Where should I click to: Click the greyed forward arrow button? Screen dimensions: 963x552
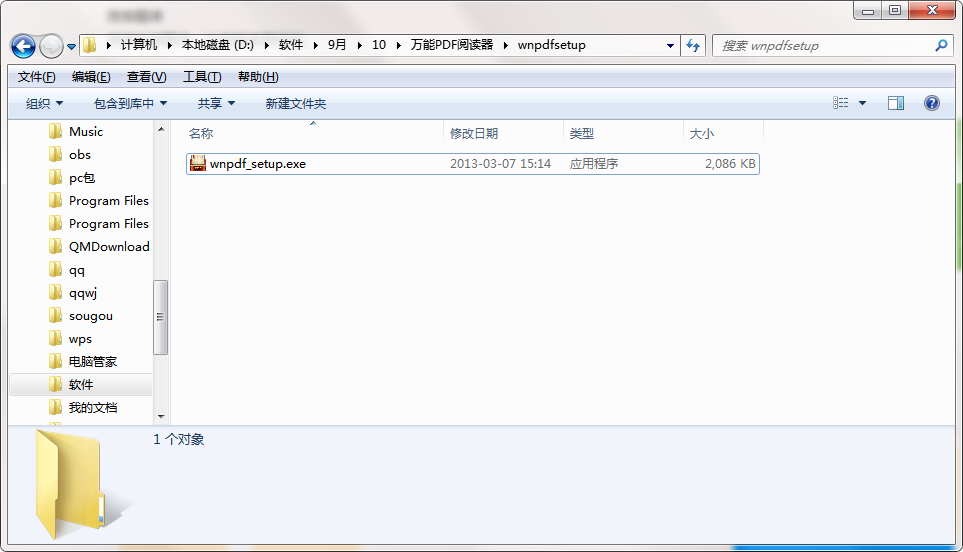tap(51, 46)
